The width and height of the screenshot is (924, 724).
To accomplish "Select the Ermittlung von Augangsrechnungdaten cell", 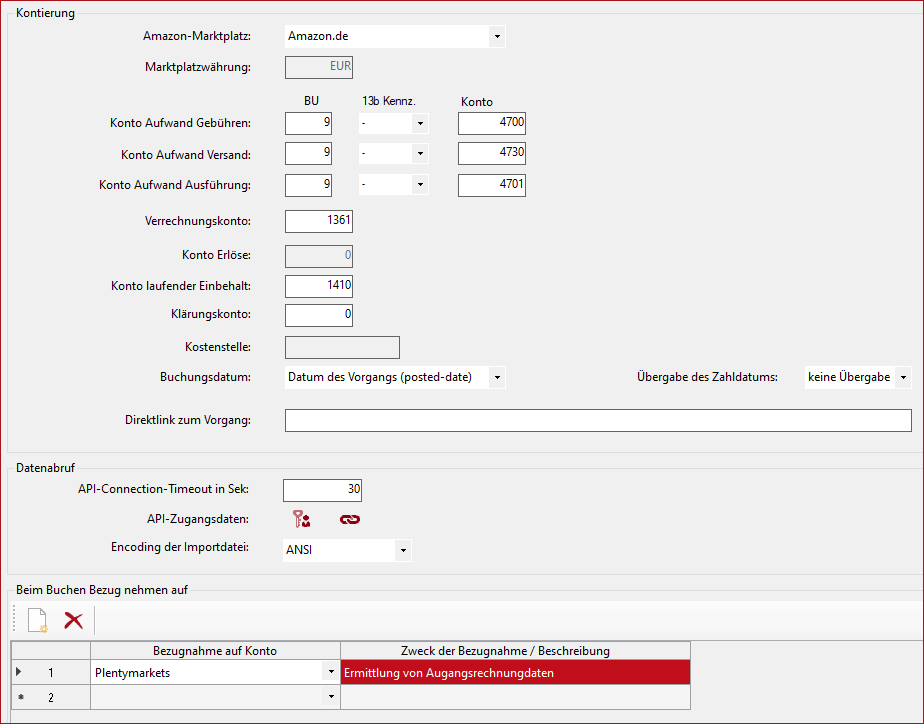I will [x=515, y=673].
